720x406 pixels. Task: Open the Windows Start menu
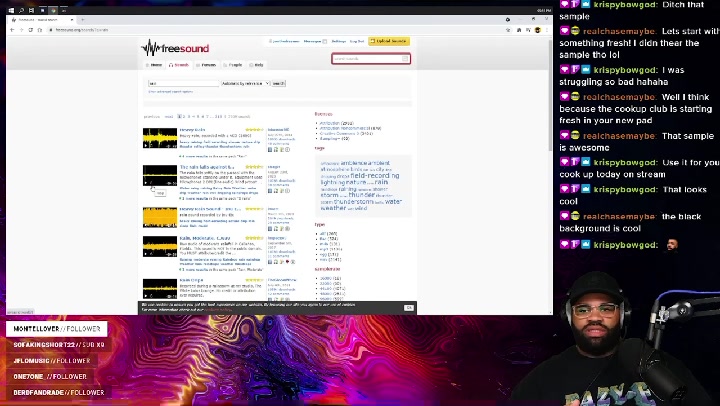tap(11, 10)
